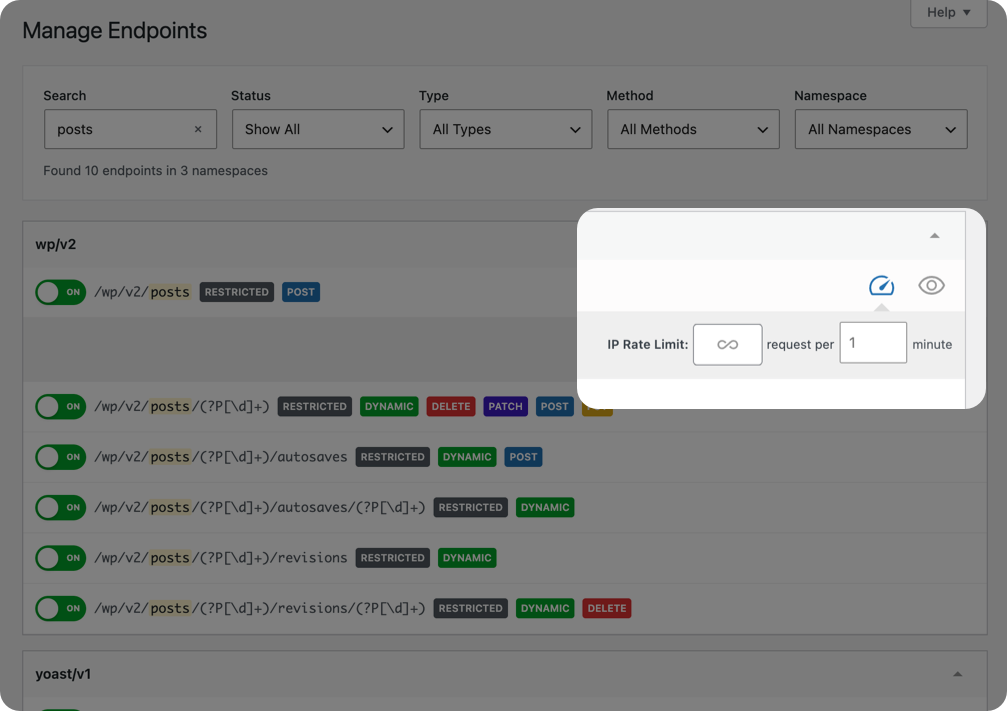Click the RESTRICTED badge on the revisions row
1007x711 pixels.
pyautogui.click(x=392, y=557)
